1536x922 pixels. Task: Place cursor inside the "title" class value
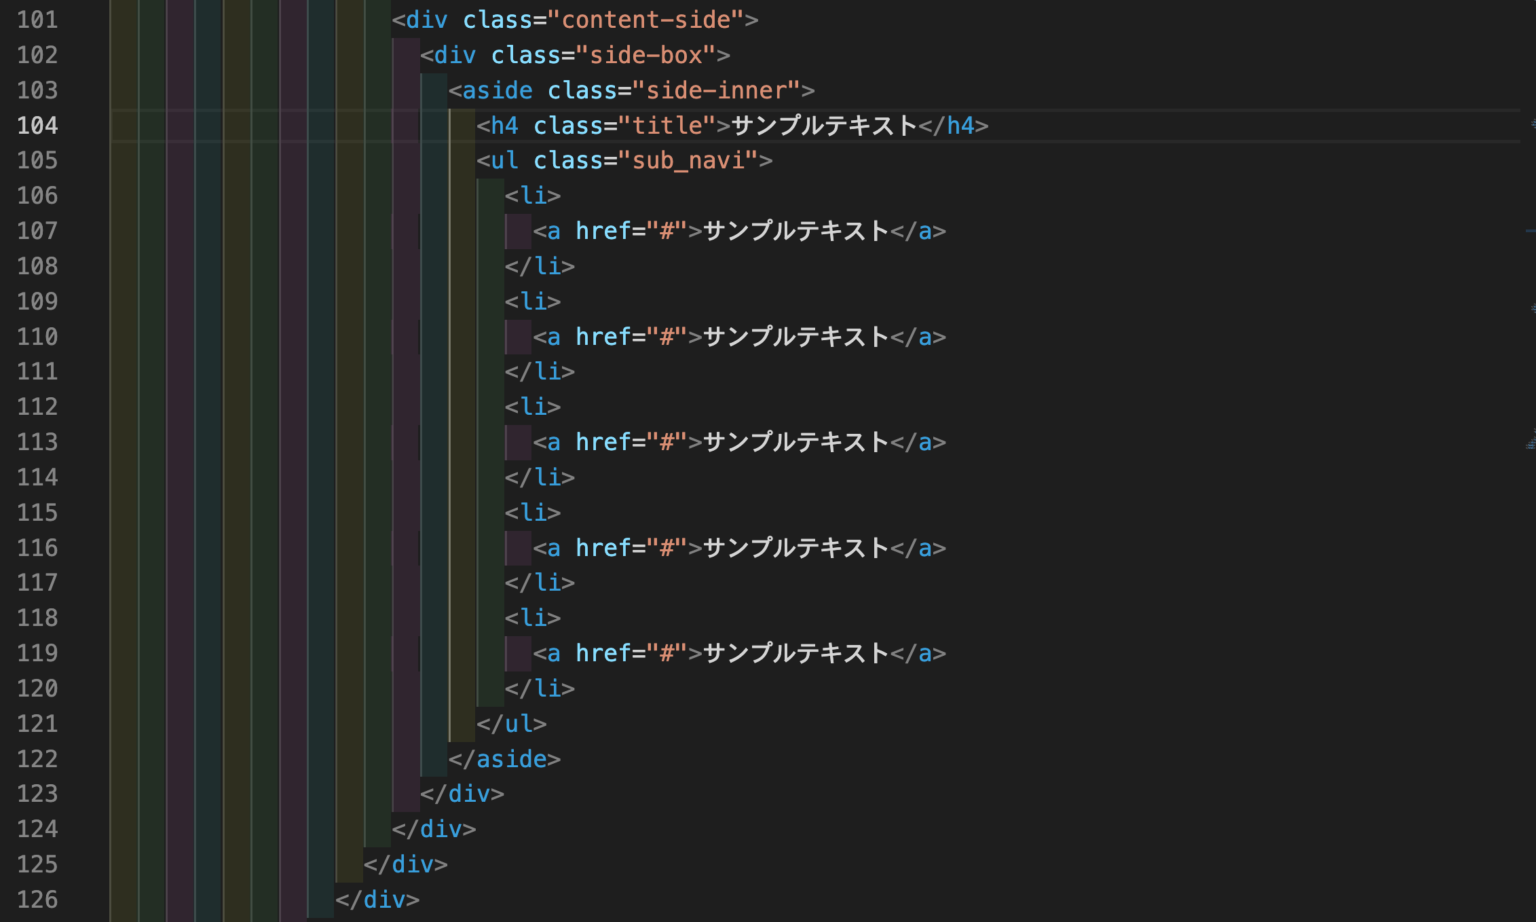(671, 125)
